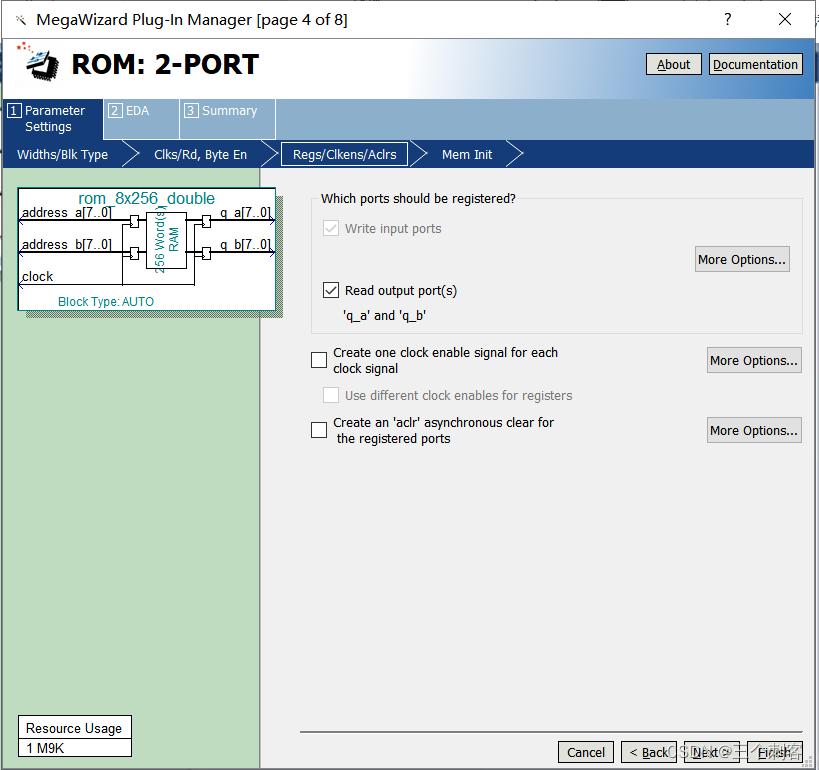The height and width of the screenshot is (770, 819).
Task: Proceed with the Next > button
Action: [x=711, y=752]
